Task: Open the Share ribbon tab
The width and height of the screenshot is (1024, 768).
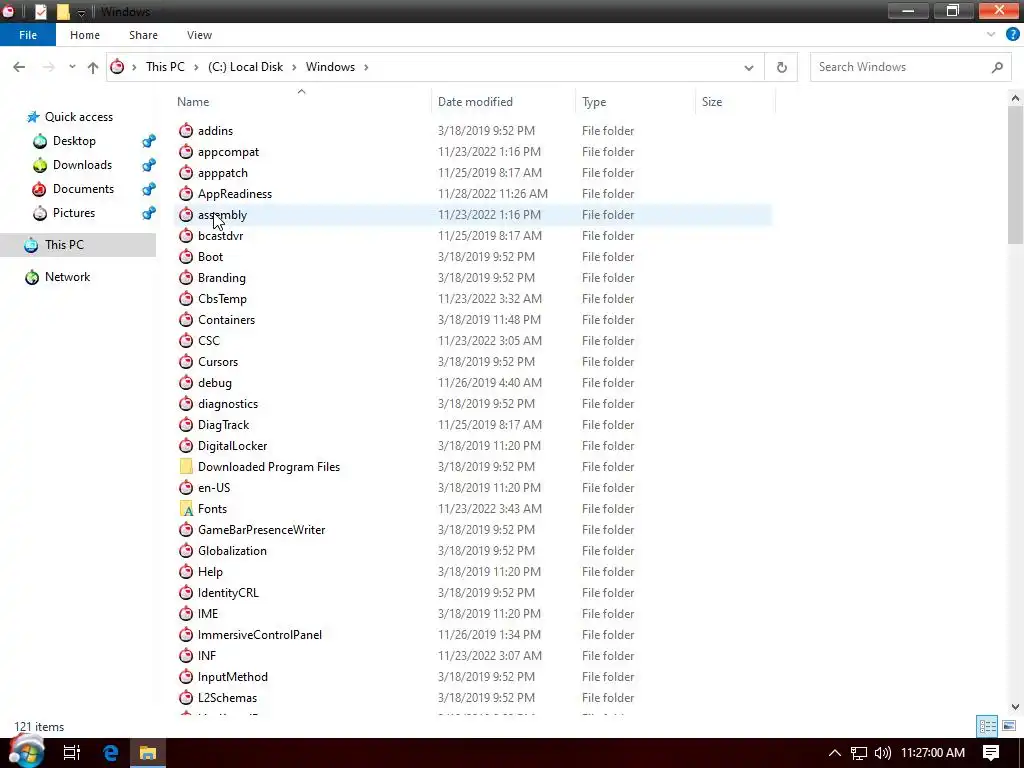Action: [143, 35]
